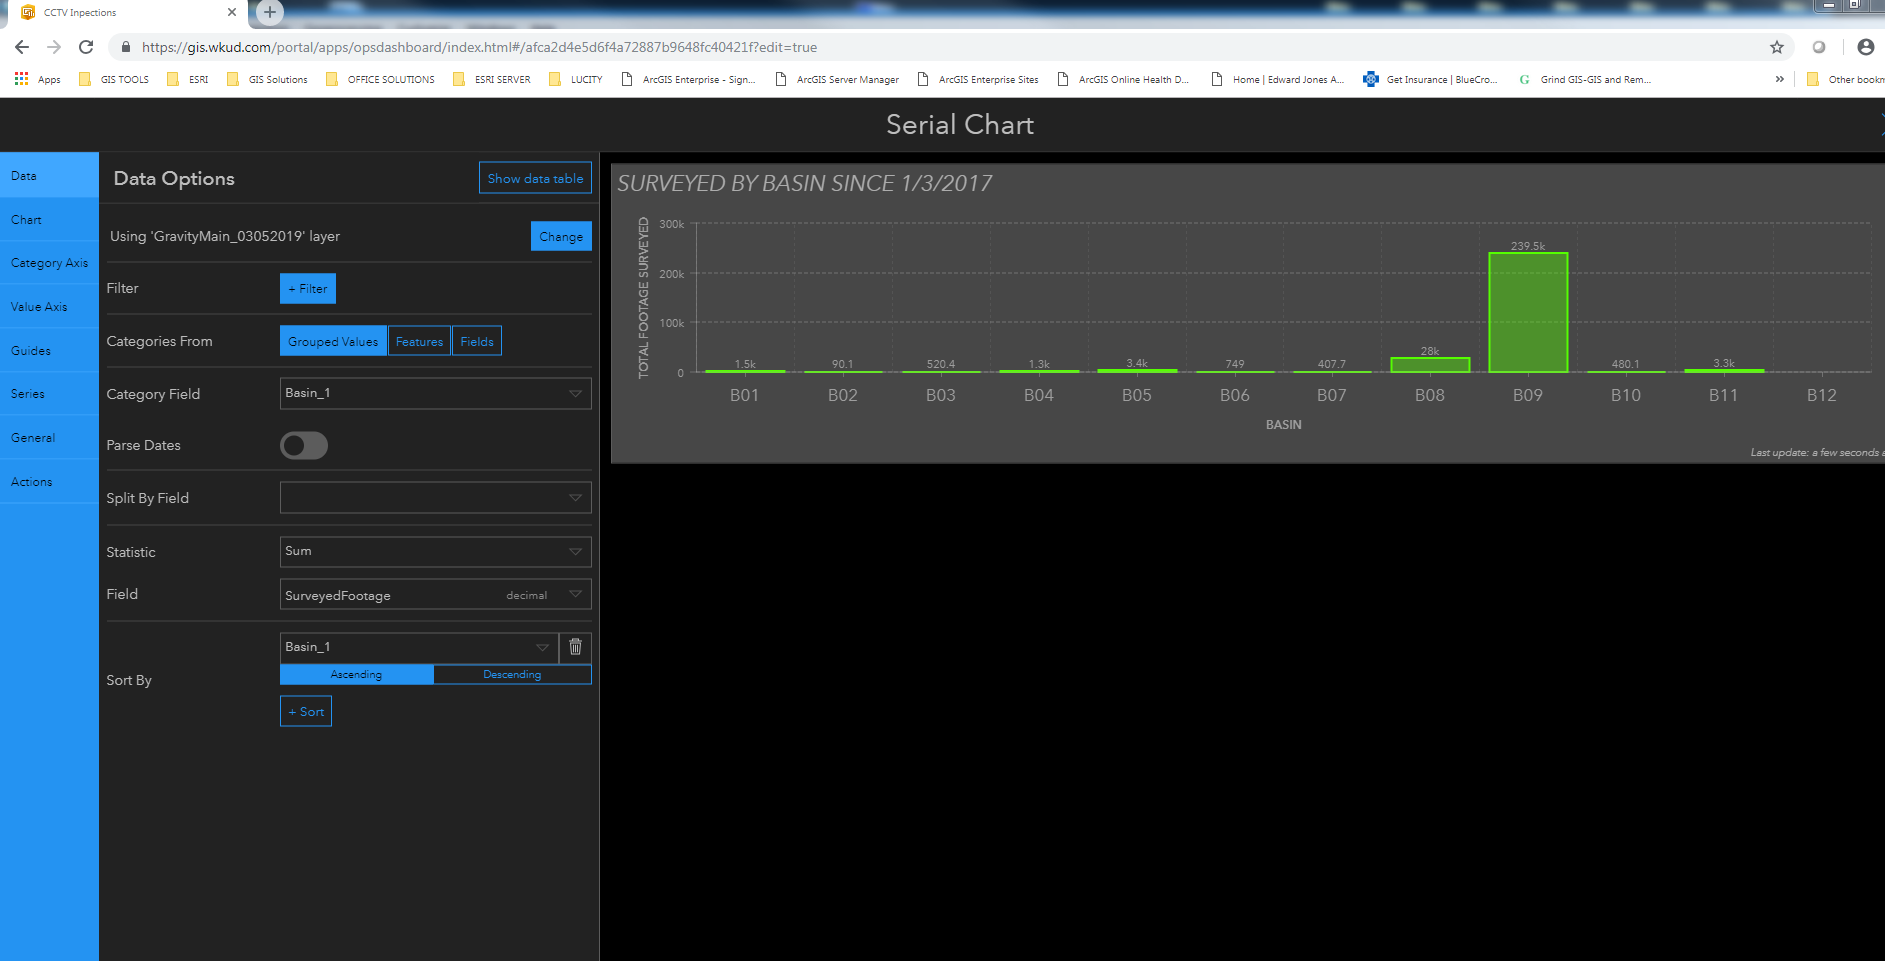The image size is (1885, 961).
Task: Select the Category Axis tab
Action: [49, 263]
